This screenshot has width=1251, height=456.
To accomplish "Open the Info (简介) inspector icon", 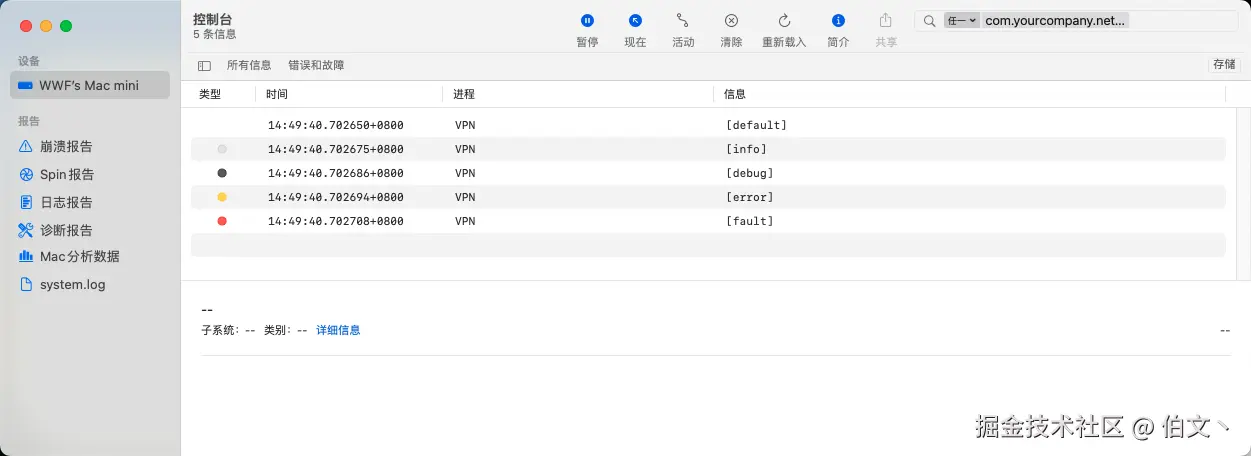I will point(838,21).
